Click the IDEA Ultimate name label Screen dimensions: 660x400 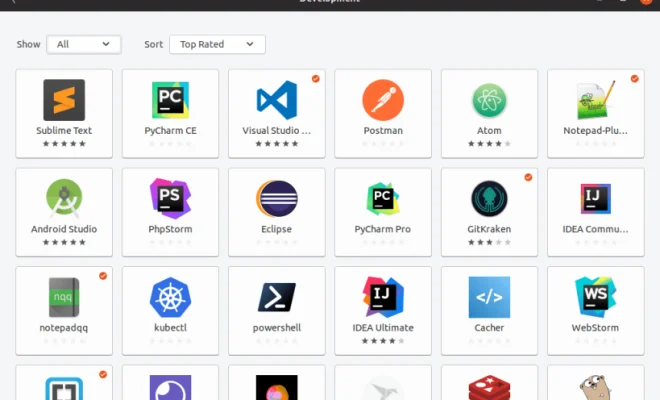tap(383, 328)
